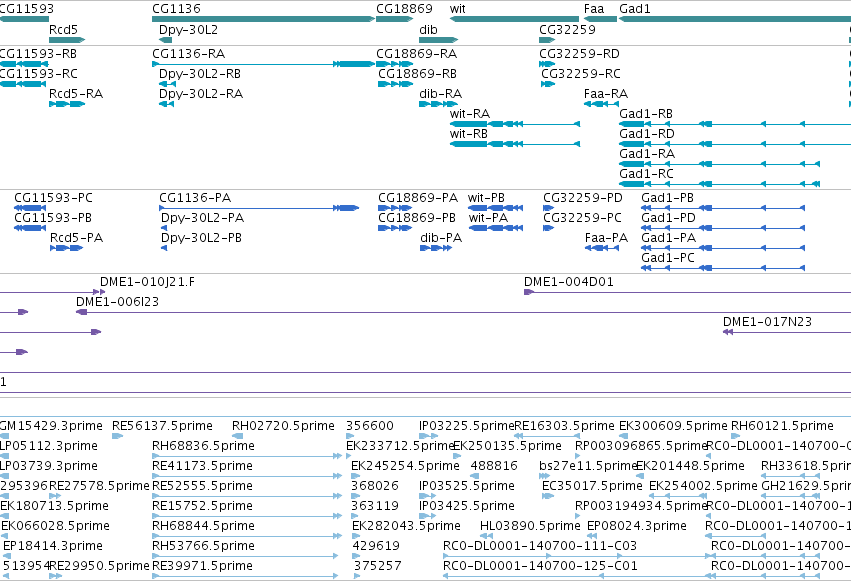Image resolution: width=851 pixels, height=581 pixels.
Task: Click the wit-PB protein label
Action: (x=486, y=197)
